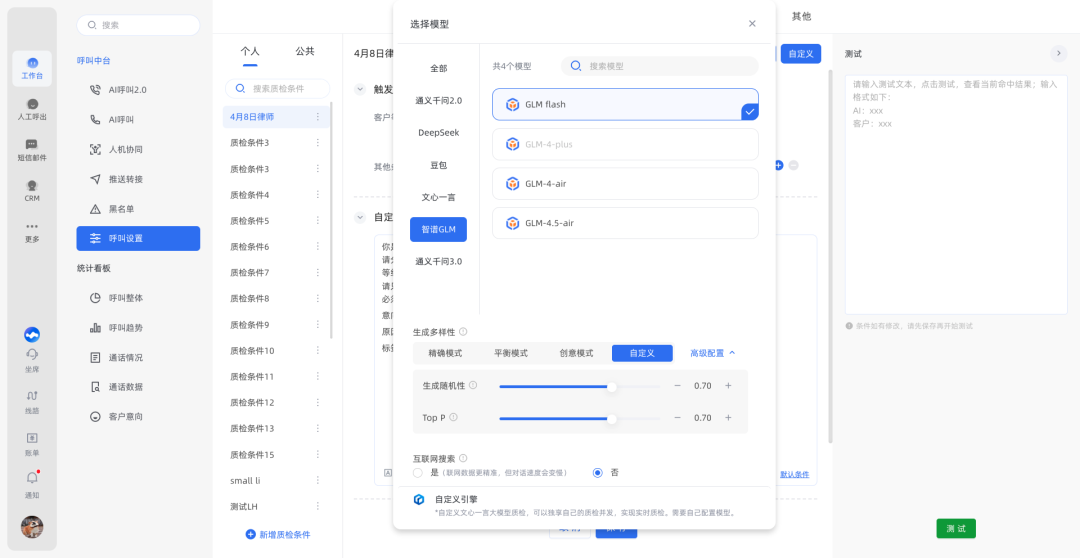Screen dimensions: 1080x558
Task: Collapse the 测试 panel arrow
Action: point(1058,53)
